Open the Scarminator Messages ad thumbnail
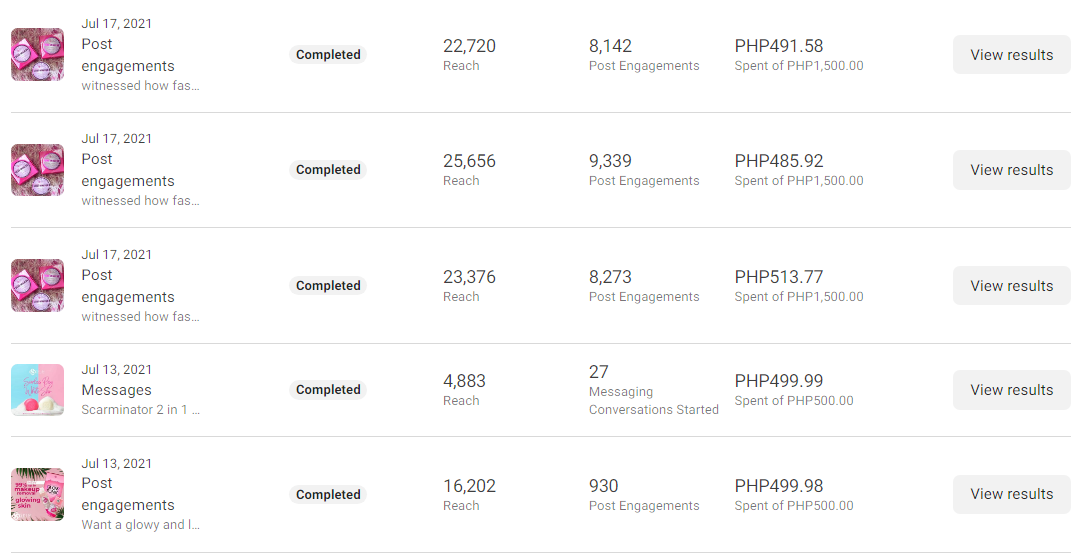 [x=37, y=390]
